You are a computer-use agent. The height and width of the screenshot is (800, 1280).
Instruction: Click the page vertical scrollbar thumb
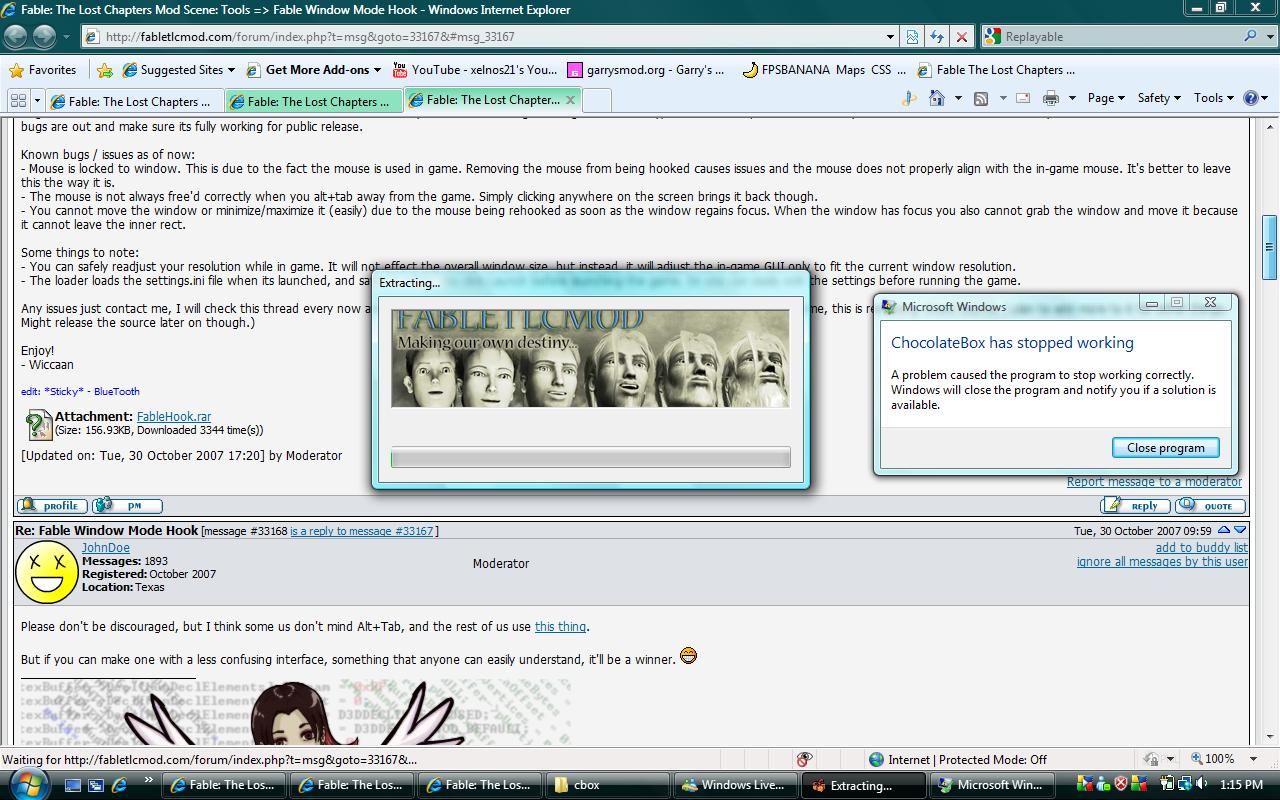point(1270,246)
